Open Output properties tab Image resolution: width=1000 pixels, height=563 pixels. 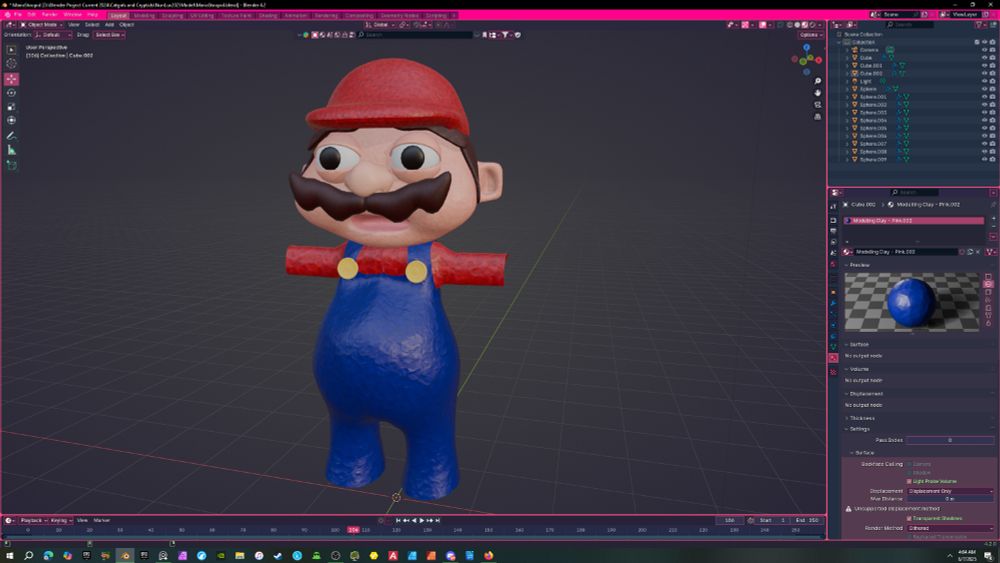[x=834, y=231]
